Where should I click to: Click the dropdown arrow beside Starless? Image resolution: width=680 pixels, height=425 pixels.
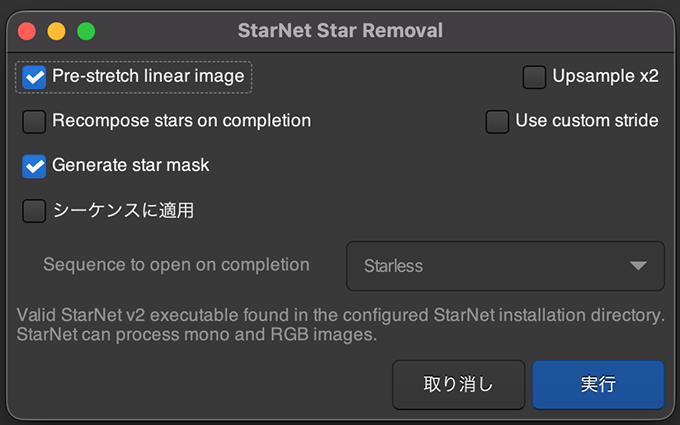[x=637, y=266]
